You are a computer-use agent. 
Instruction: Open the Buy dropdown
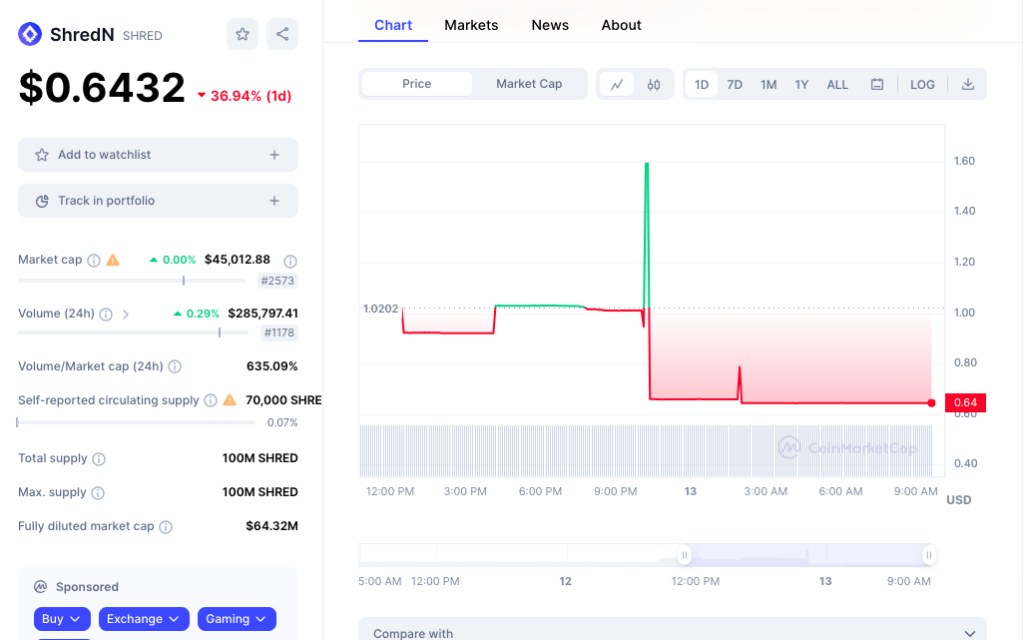[x=61, y=618]
